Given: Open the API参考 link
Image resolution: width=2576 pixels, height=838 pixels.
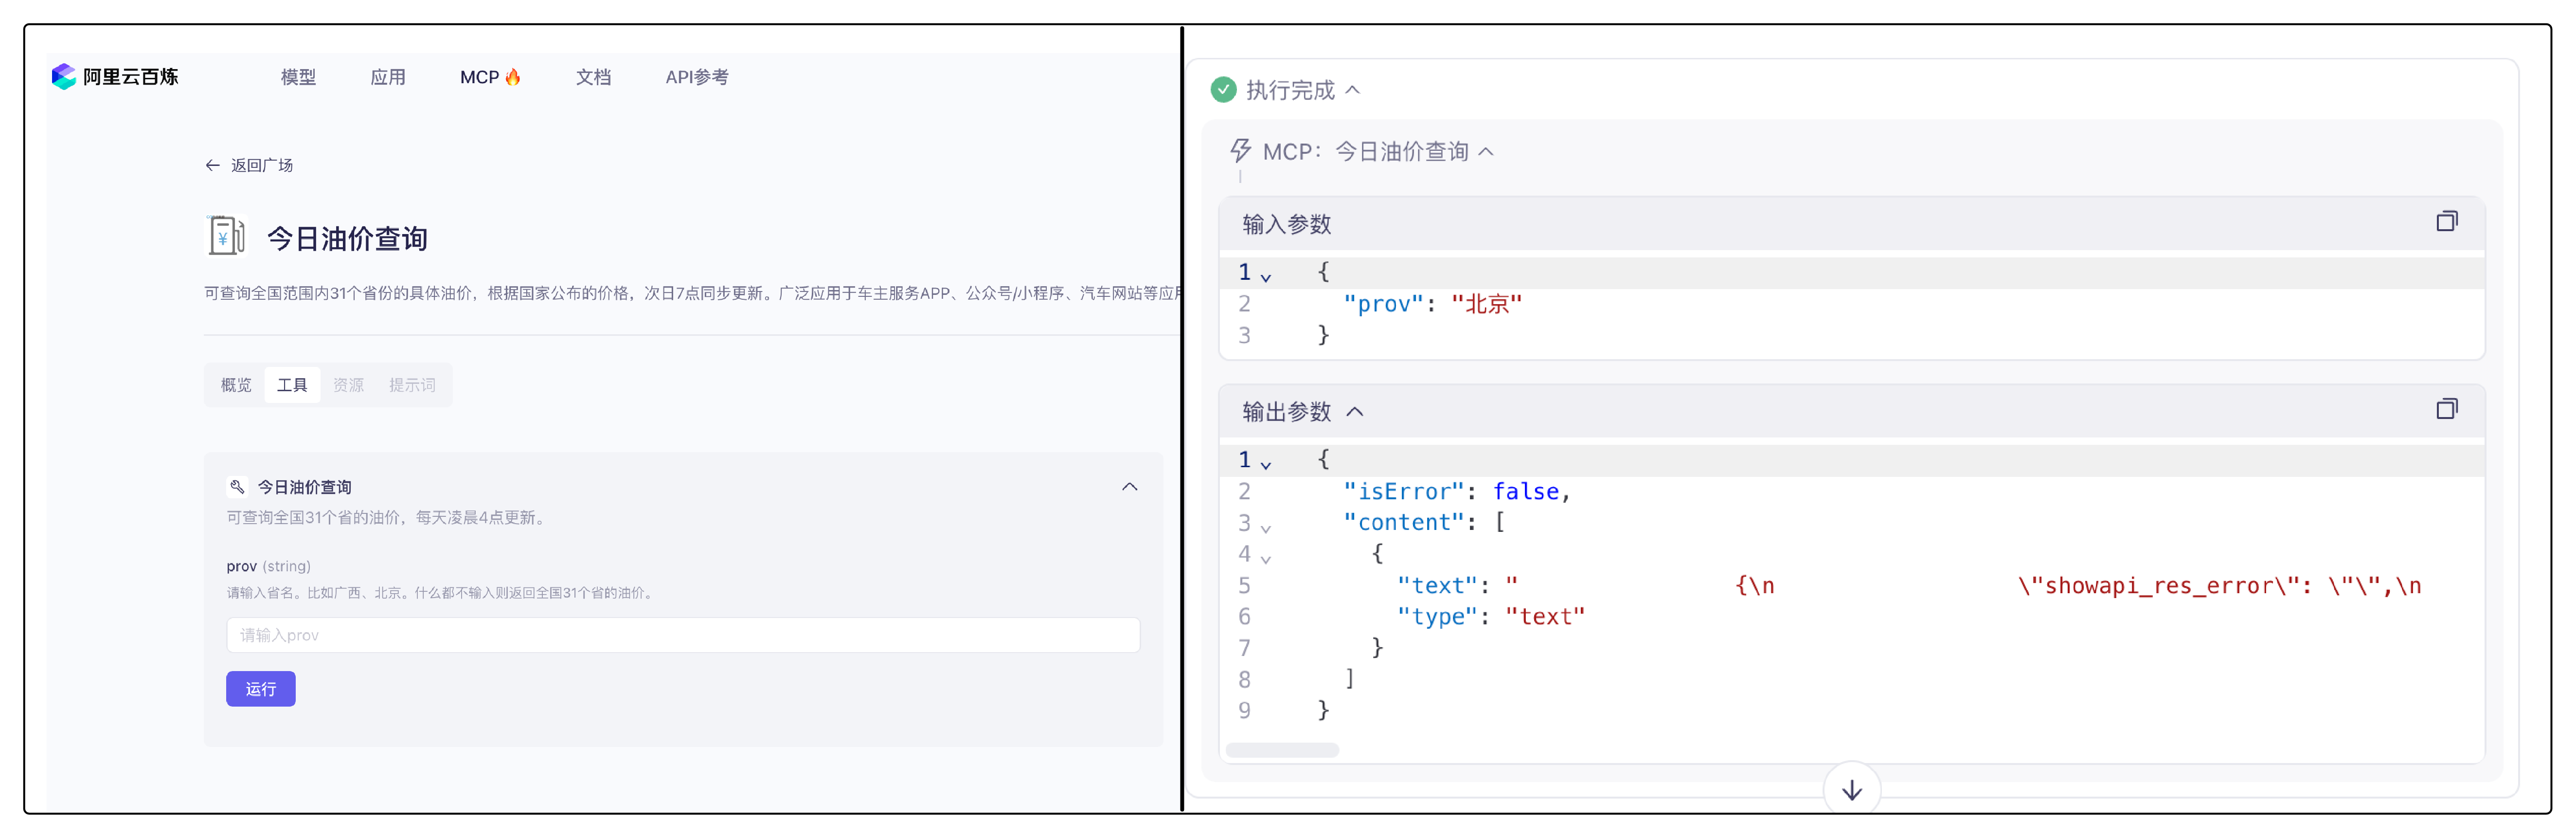Looking at the screenshot, I should tap(696, 77).
